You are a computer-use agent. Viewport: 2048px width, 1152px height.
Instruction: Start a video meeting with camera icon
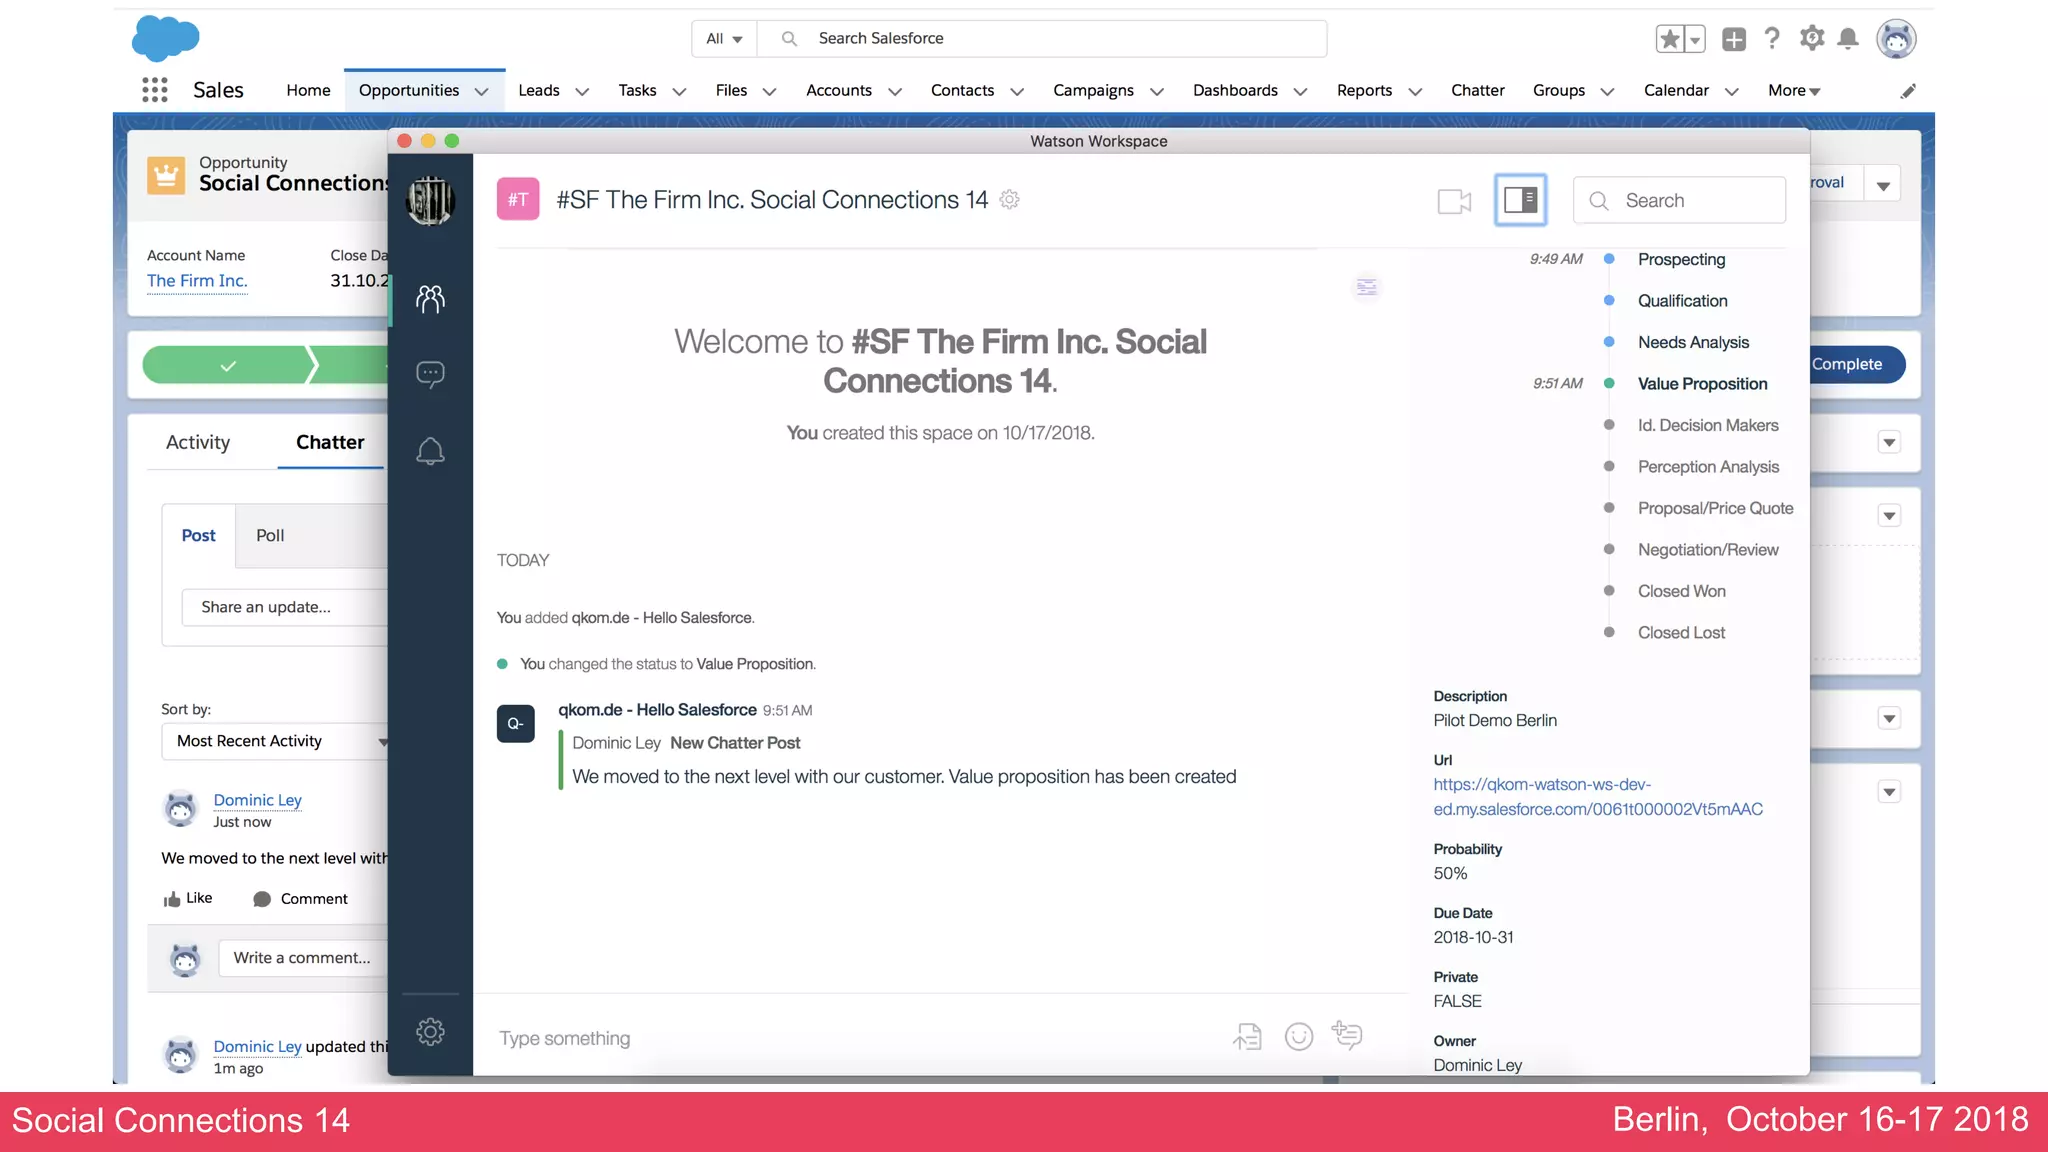(x=1454, y=201)
